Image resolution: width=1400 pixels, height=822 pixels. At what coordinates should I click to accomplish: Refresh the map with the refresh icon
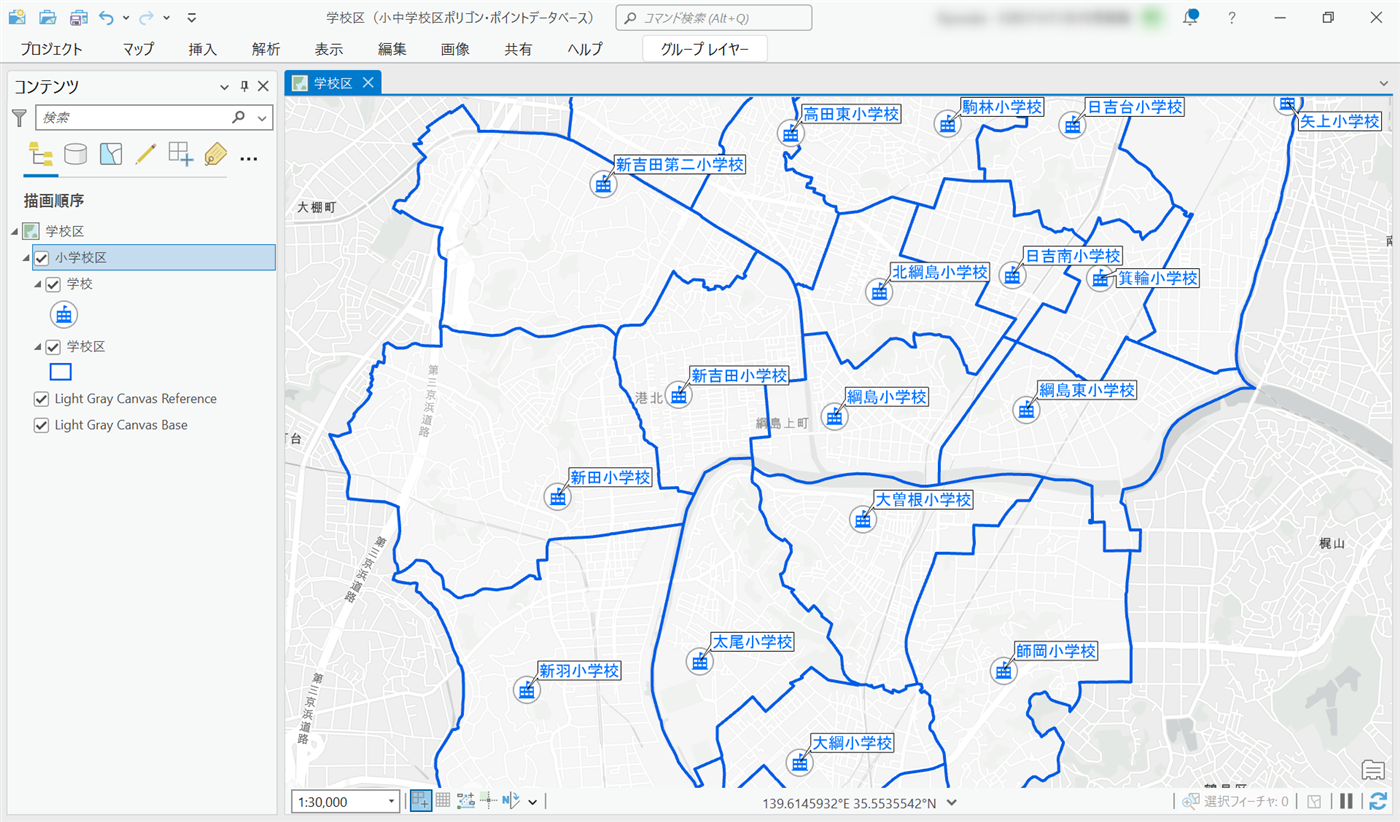click(1378, 801)
